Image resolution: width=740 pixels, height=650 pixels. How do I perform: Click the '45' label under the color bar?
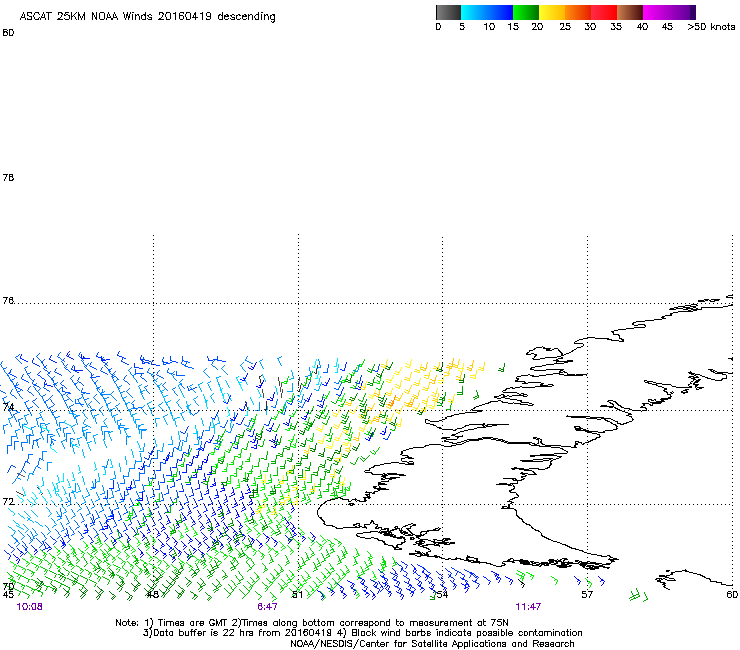coord(667,27)
